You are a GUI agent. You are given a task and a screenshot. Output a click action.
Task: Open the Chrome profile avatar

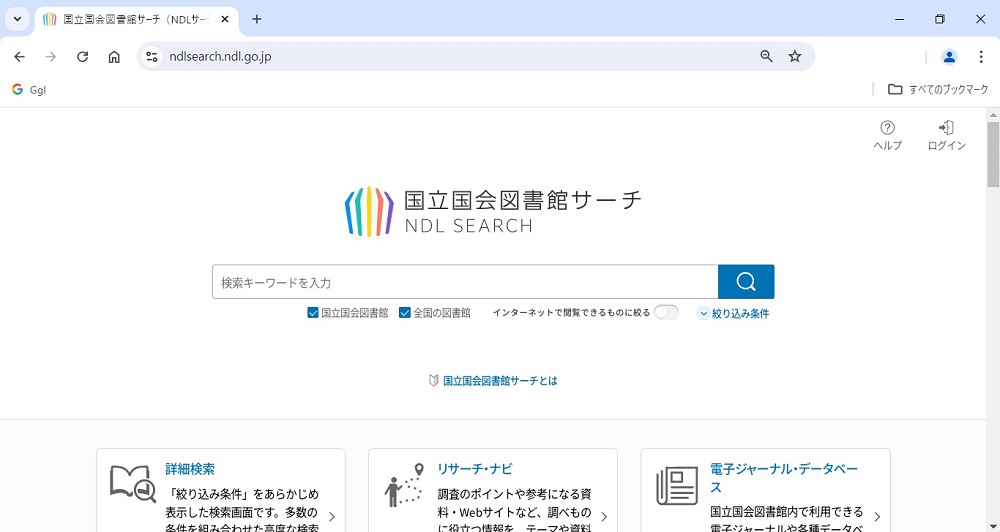pos(949,57)
